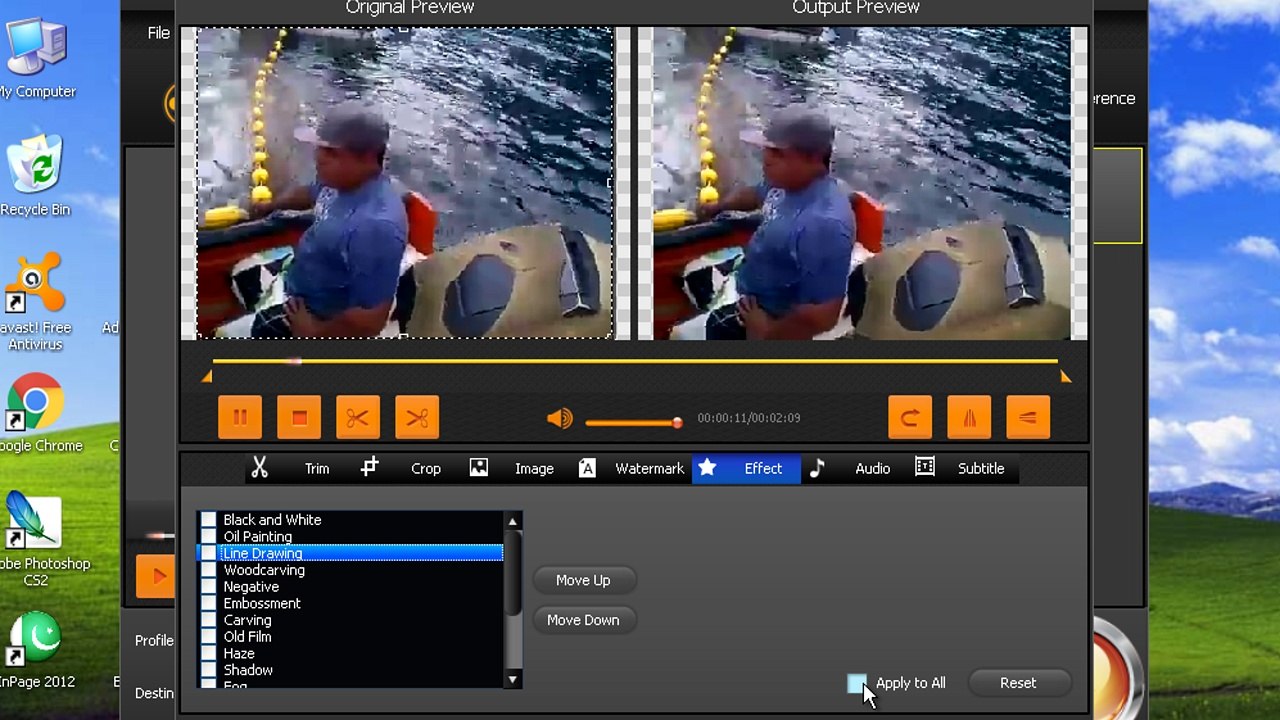This screenshot has width=1280, height=720.
Task: Click the yellow playback progress bar
Action: [x=635, y=361]
